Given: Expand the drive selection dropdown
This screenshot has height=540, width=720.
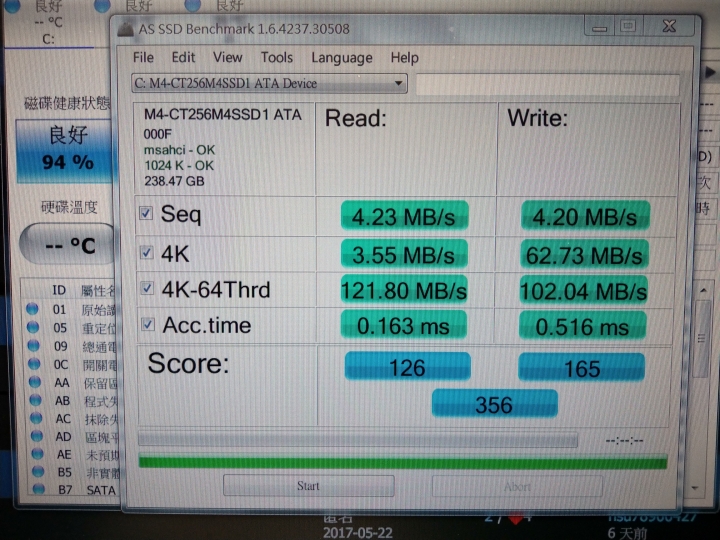Looking at the screenshot, I should 398,84.
